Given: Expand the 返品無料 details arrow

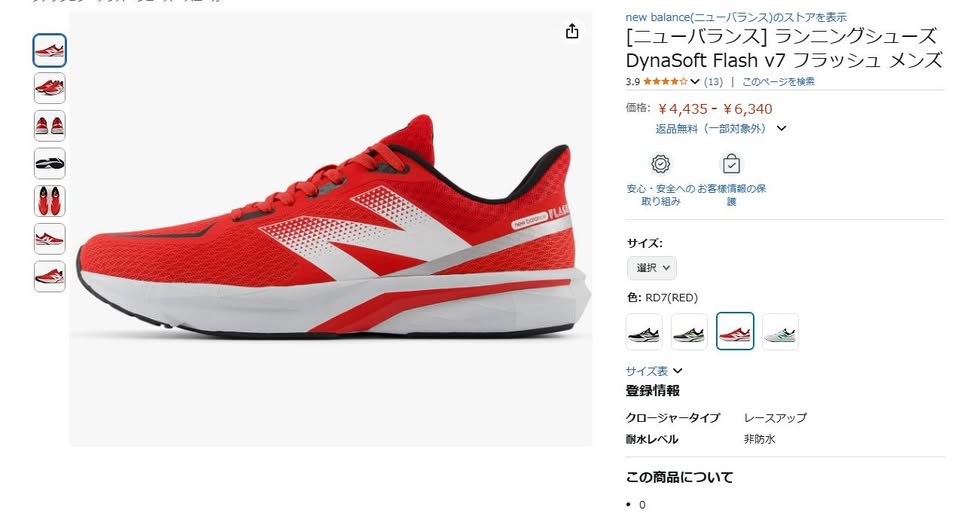Looking at the screenshot, I should pyautogui.click(x=781, y=129).
